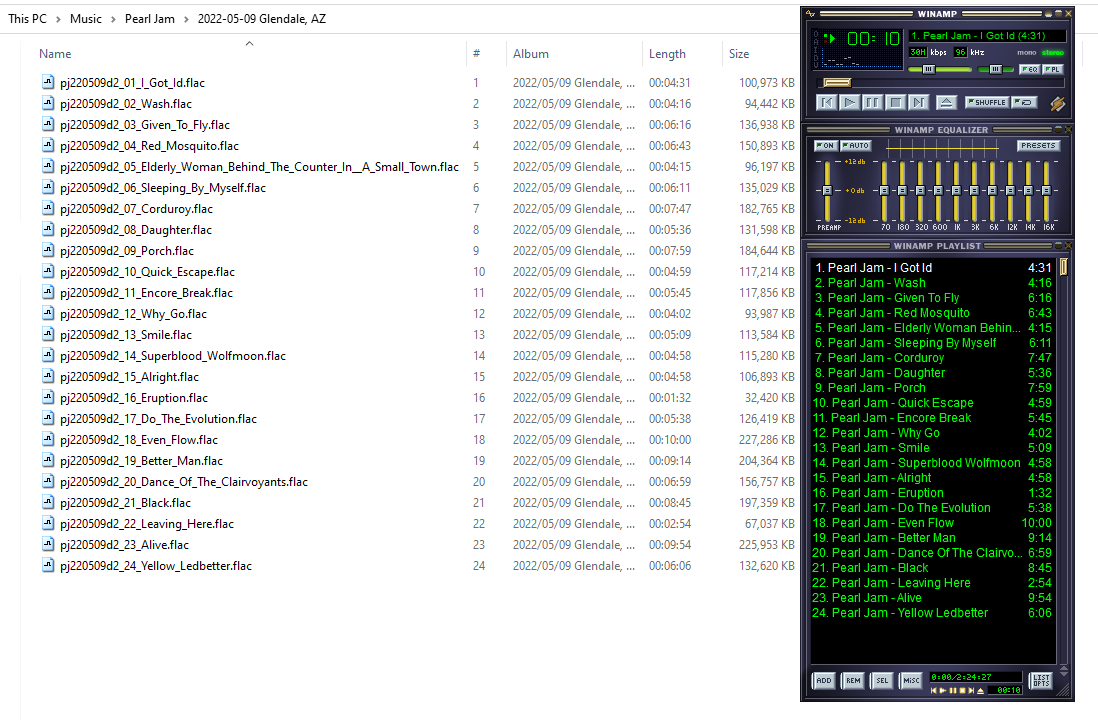Go to This PC in breadcrumb path
Screen dimensions: 1098x720
tap(27, 19)
